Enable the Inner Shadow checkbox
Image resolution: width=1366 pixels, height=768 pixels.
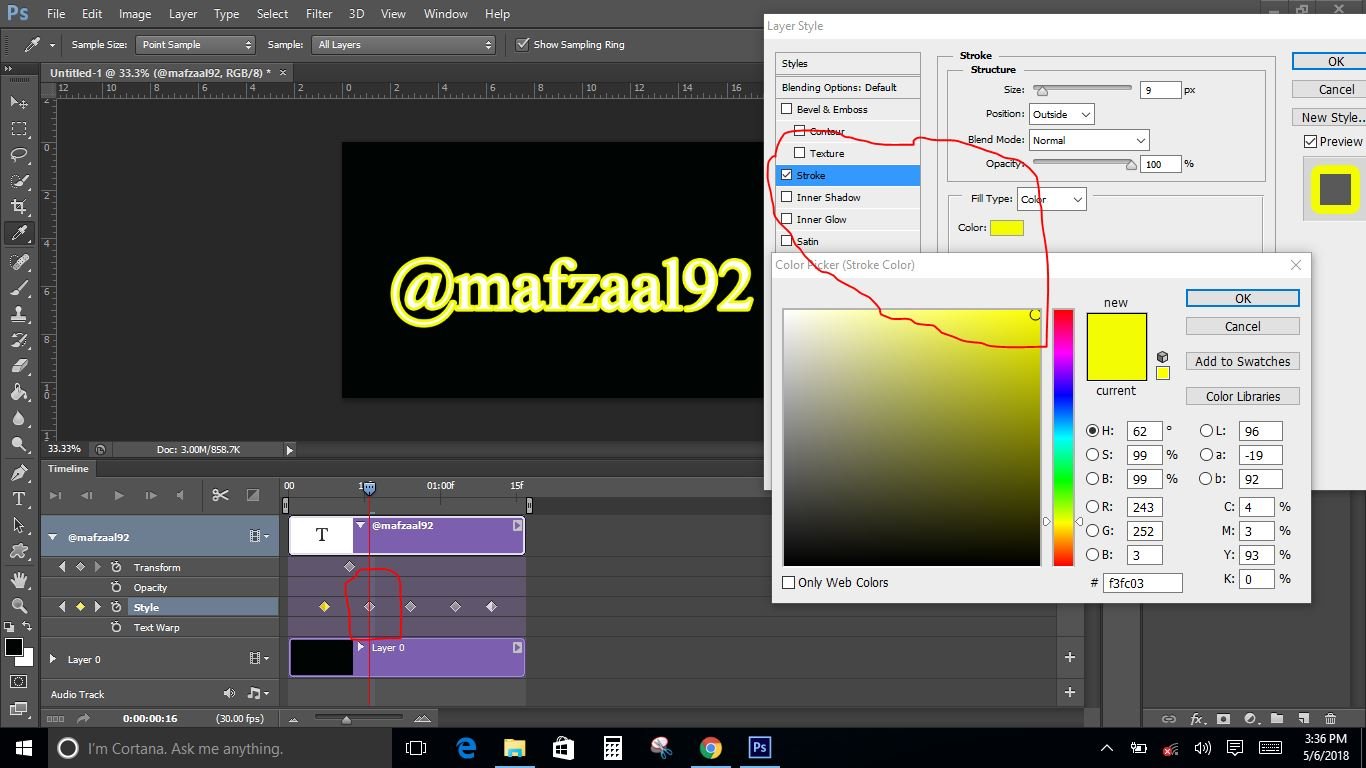pyautogui.click(x=786, y=197)
